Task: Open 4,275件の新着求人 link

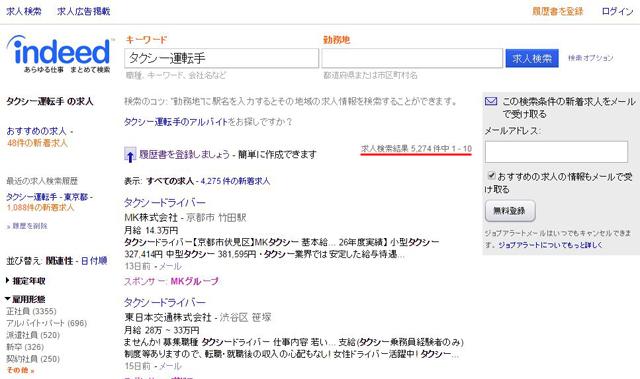Action: click(235, 181)
